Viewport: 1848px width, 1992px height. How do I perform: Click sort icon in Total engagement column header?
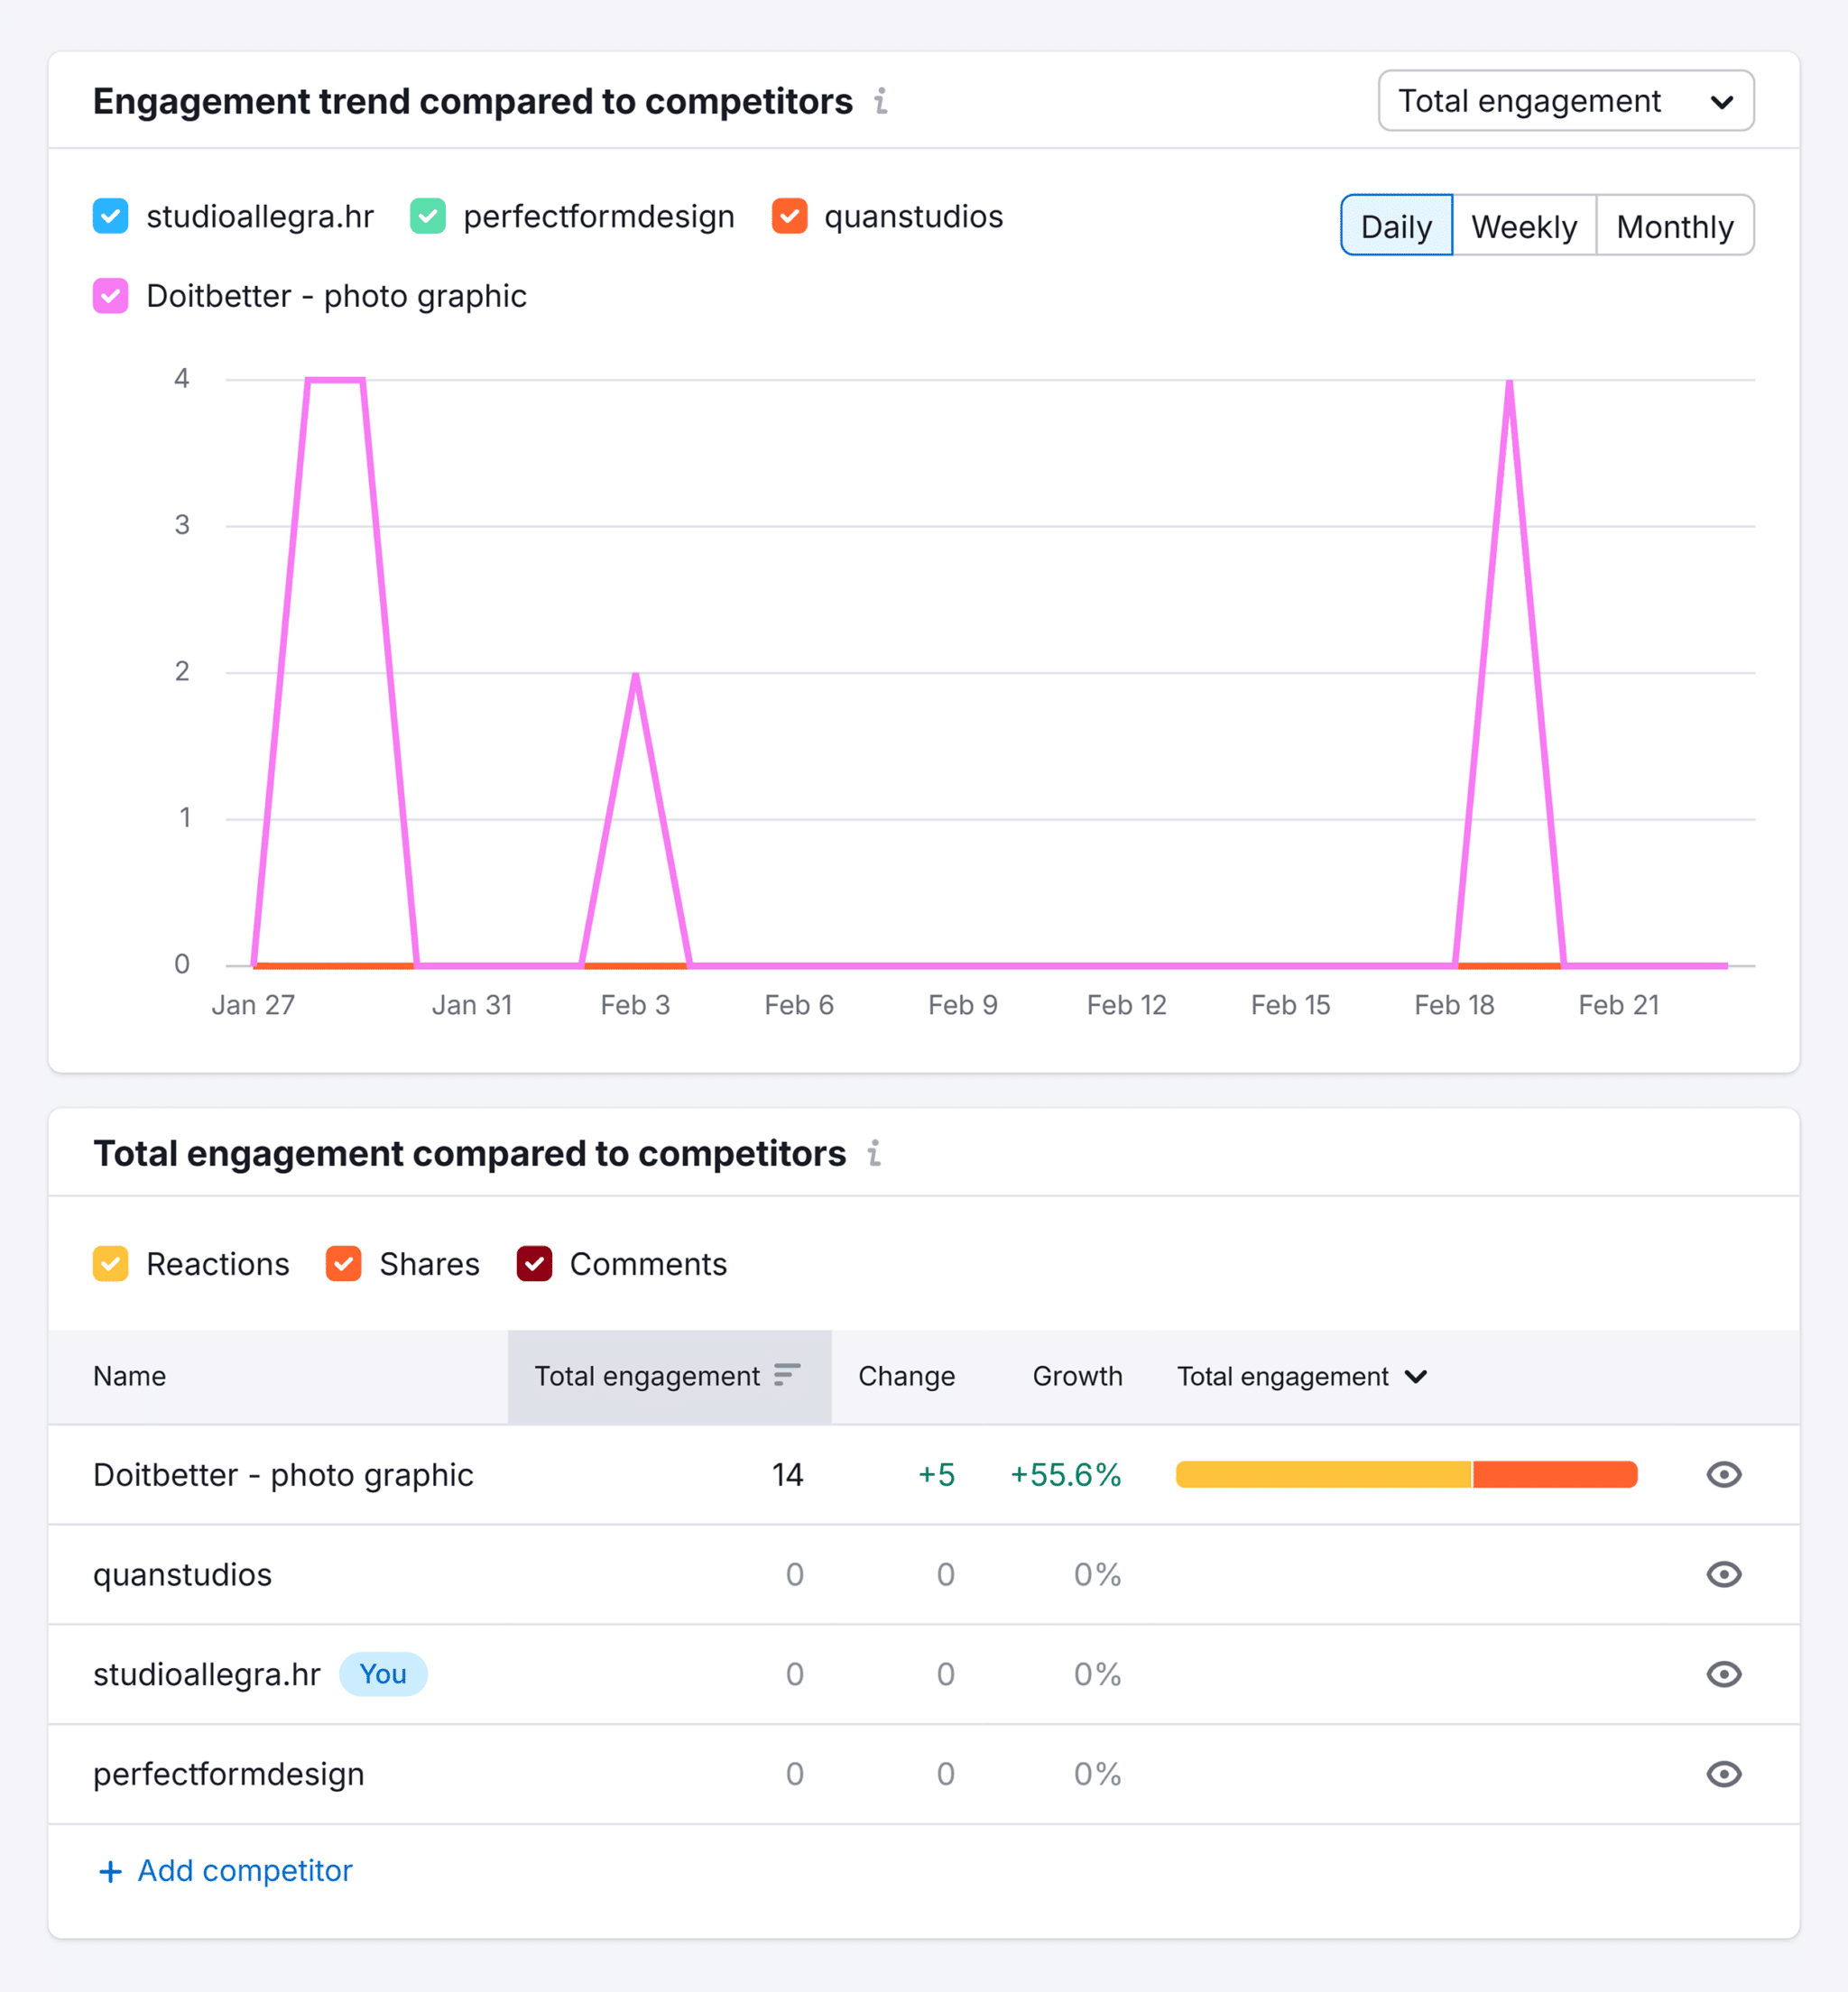787,1375
